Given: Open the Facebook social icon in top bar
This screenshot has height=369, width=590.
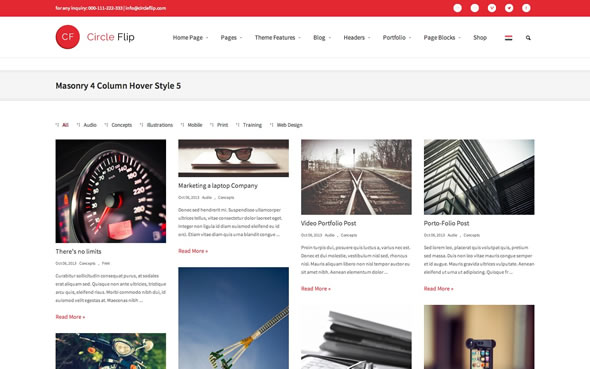Looking at the screenshot, I should pyautogui.click(x=526, y=8).
